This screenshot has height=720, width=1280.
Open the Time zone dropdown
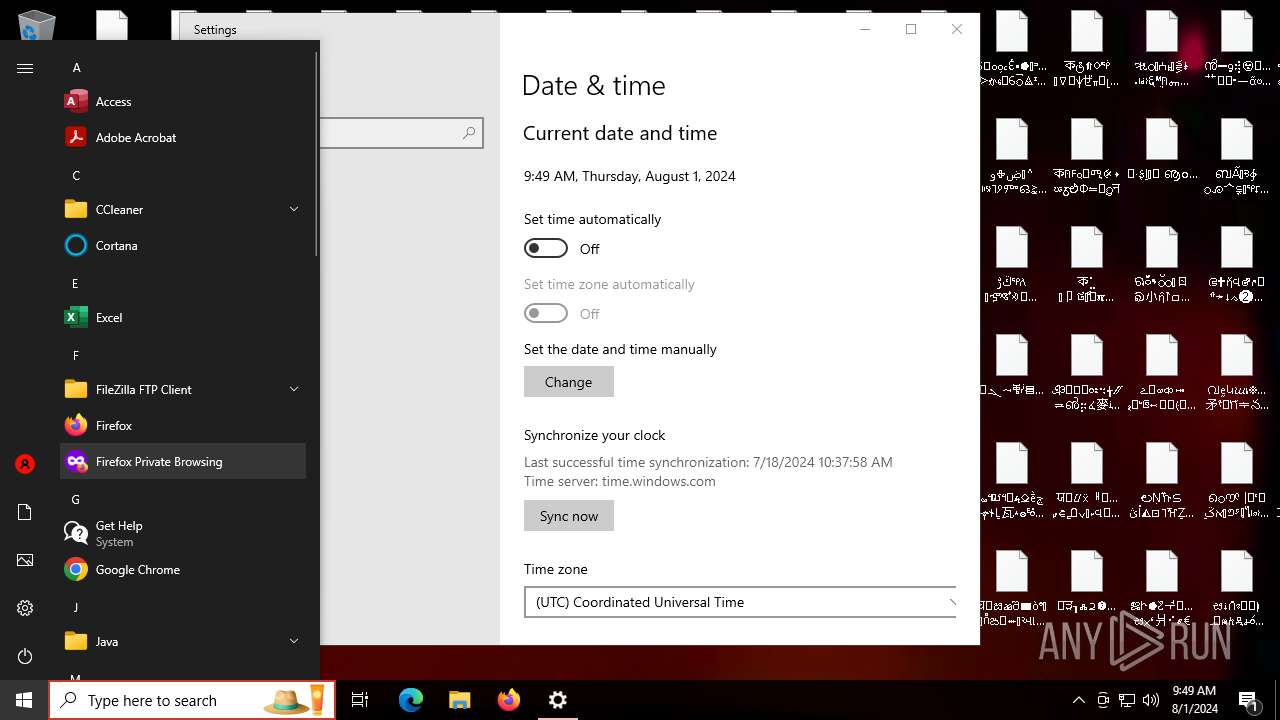(740, 602)
